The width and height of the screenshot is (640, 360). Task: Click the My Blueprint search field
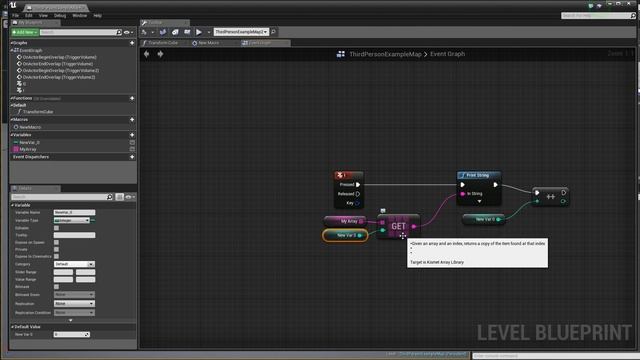pyautogui.click(x=81, y=32)
